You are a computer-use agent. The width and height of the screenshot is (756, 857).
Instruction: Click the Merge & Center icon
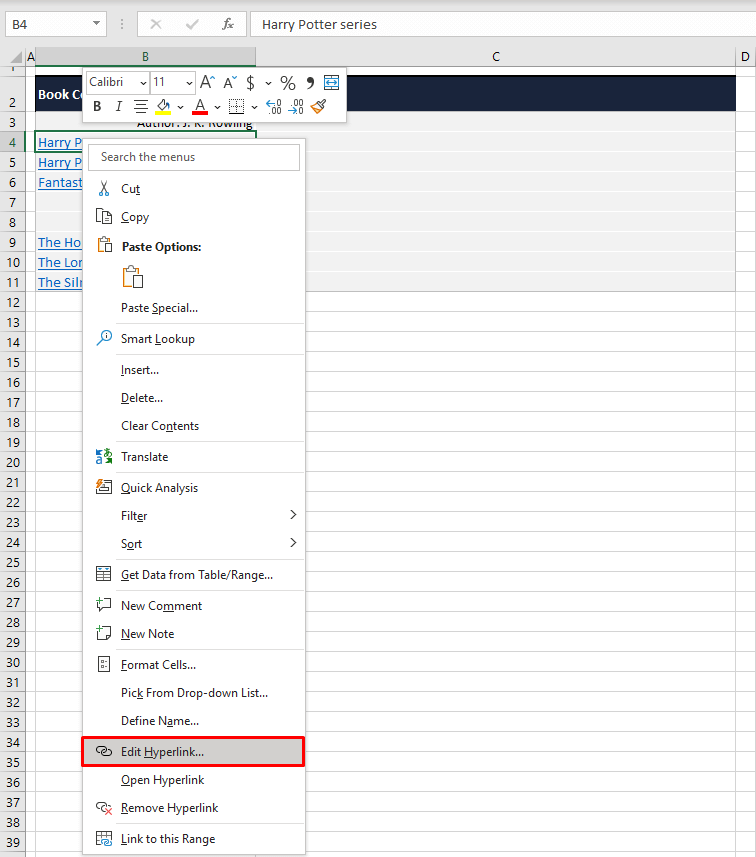coord(331,83)
